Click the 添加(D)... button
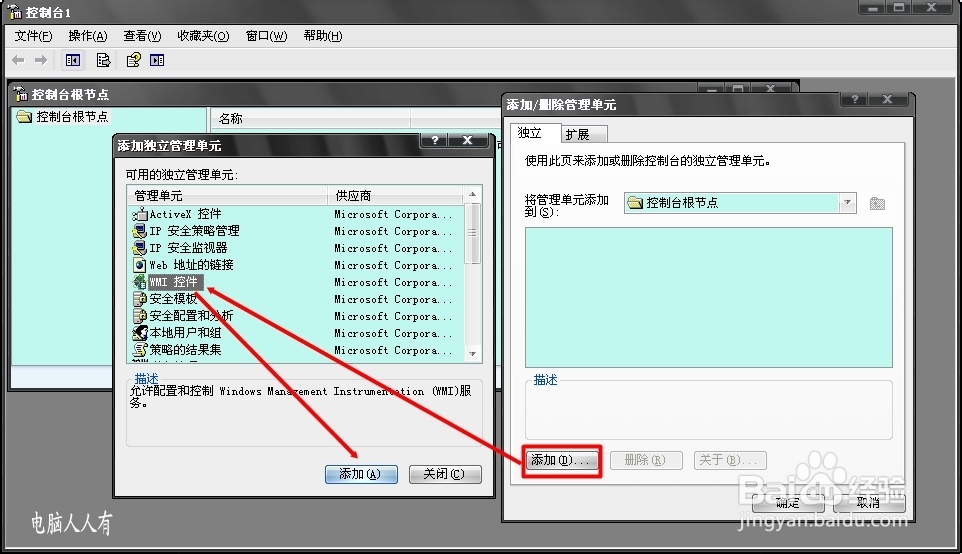 (561, 460)
